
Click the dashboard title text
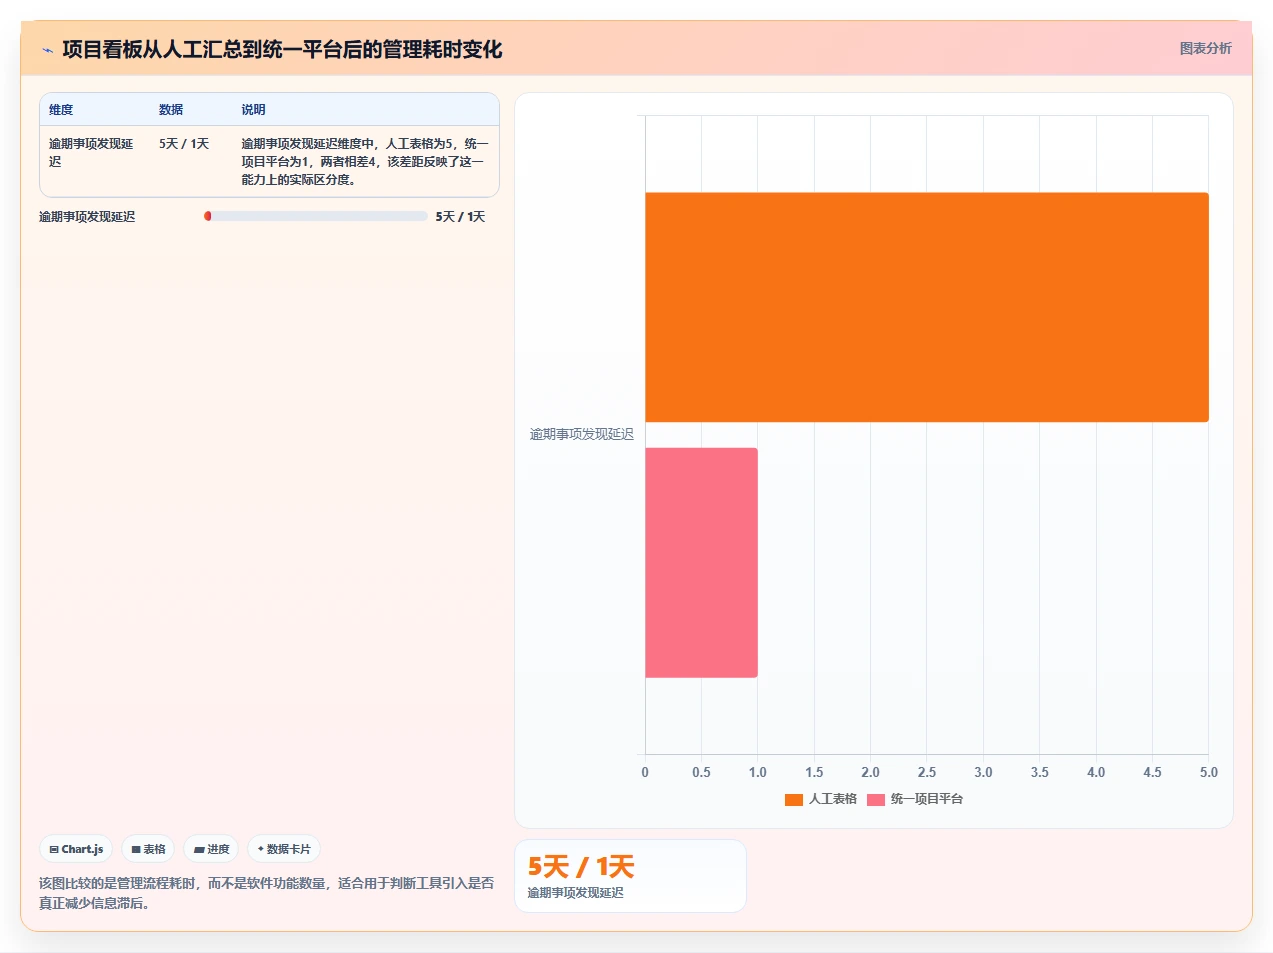(282, 49)
